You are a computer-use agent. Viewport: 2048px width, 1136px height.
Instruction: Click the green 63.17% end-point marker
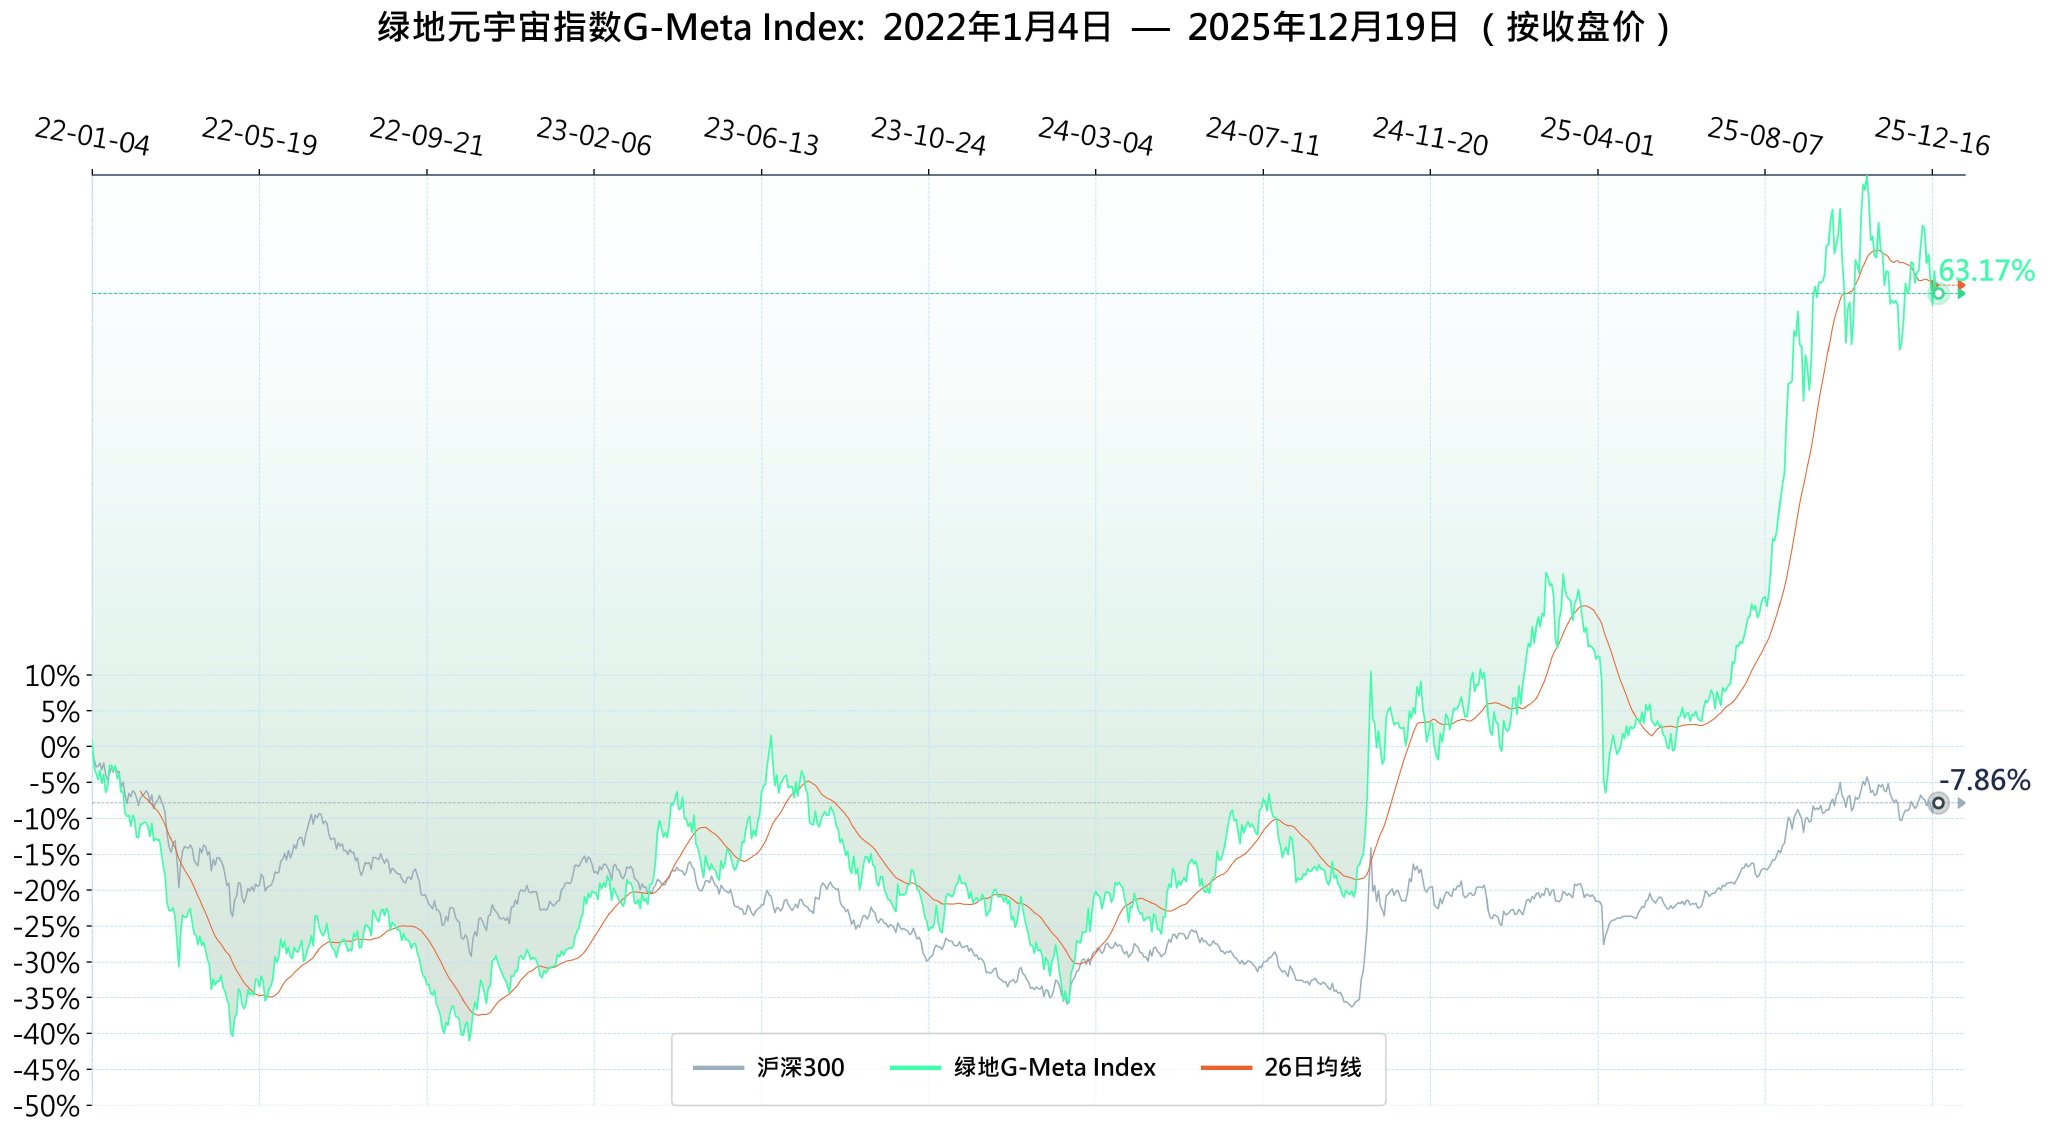(x=1938, y=293)
